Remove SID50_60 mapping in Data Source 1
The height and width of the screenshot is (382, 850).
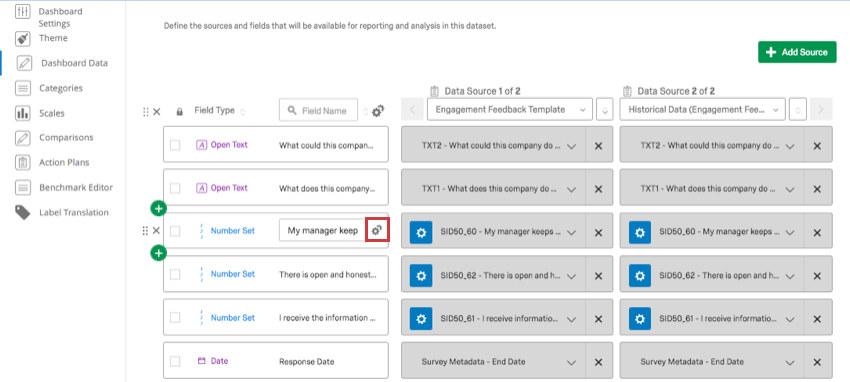tap(598, 232)
